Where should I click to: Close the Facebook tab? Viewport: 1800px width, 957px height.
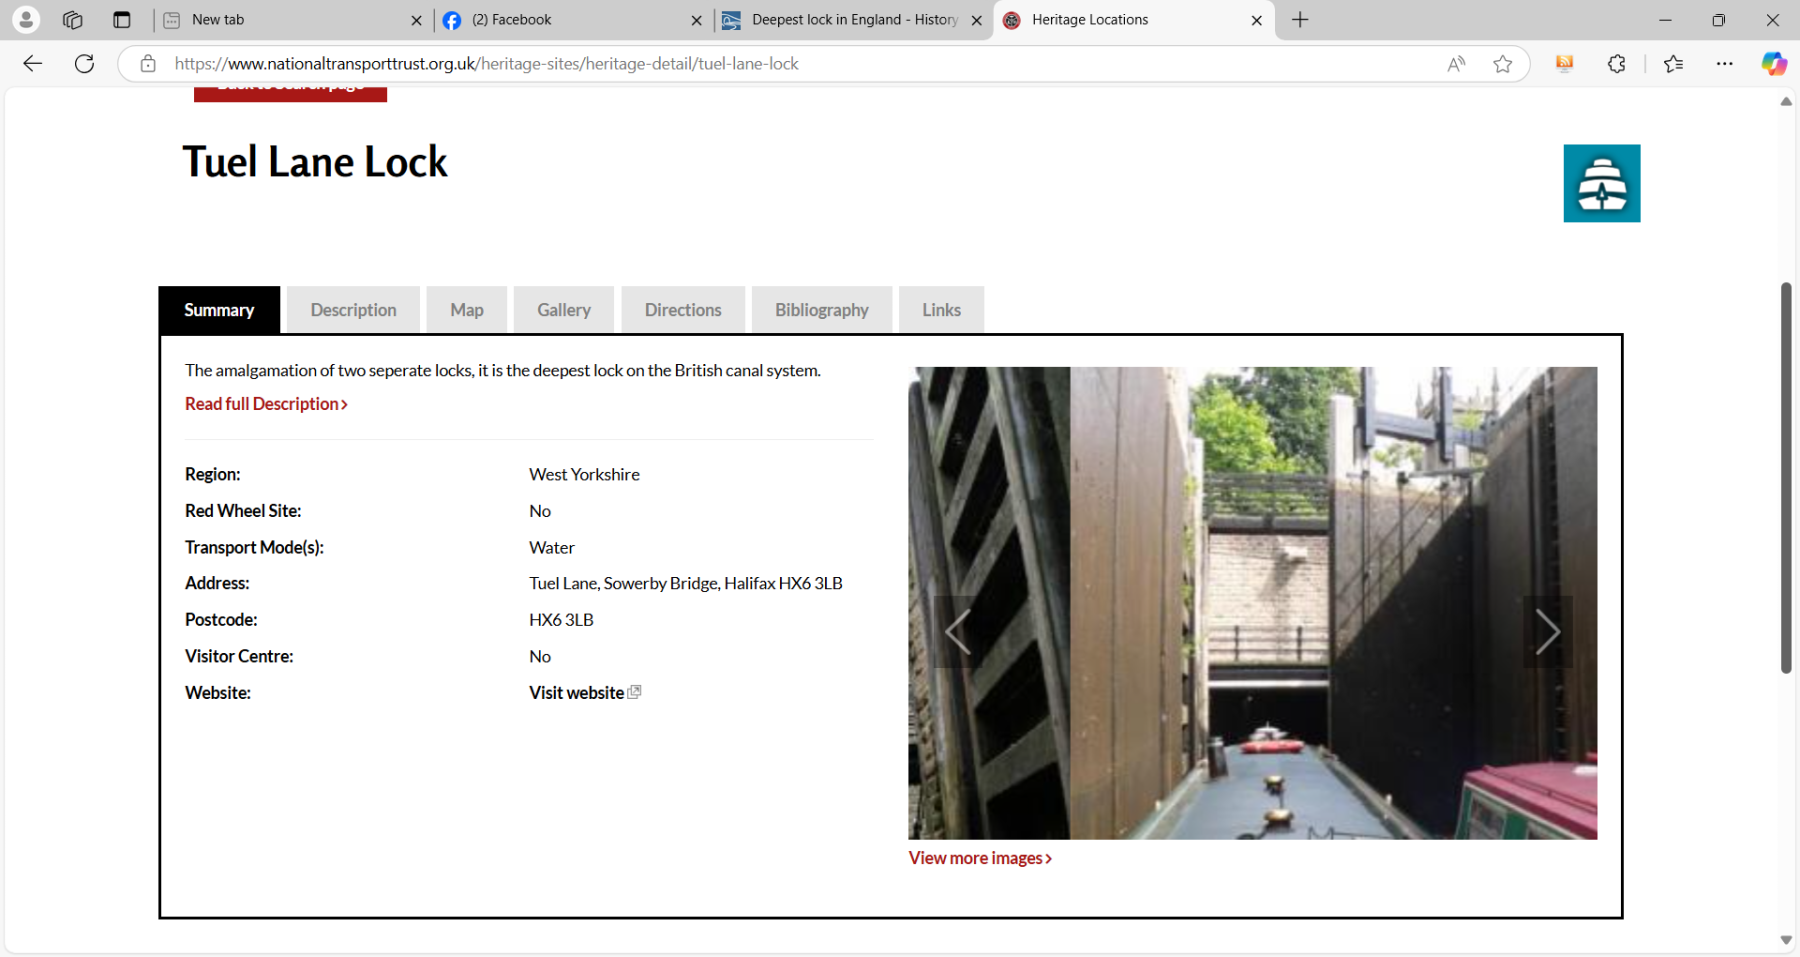697,20
